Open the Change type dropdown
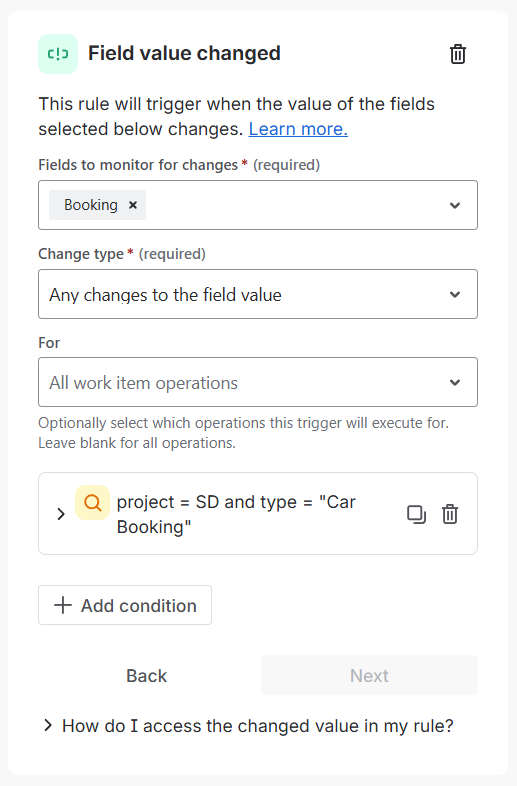Viewport: 517px width, 786px height. tap(258, 294)
